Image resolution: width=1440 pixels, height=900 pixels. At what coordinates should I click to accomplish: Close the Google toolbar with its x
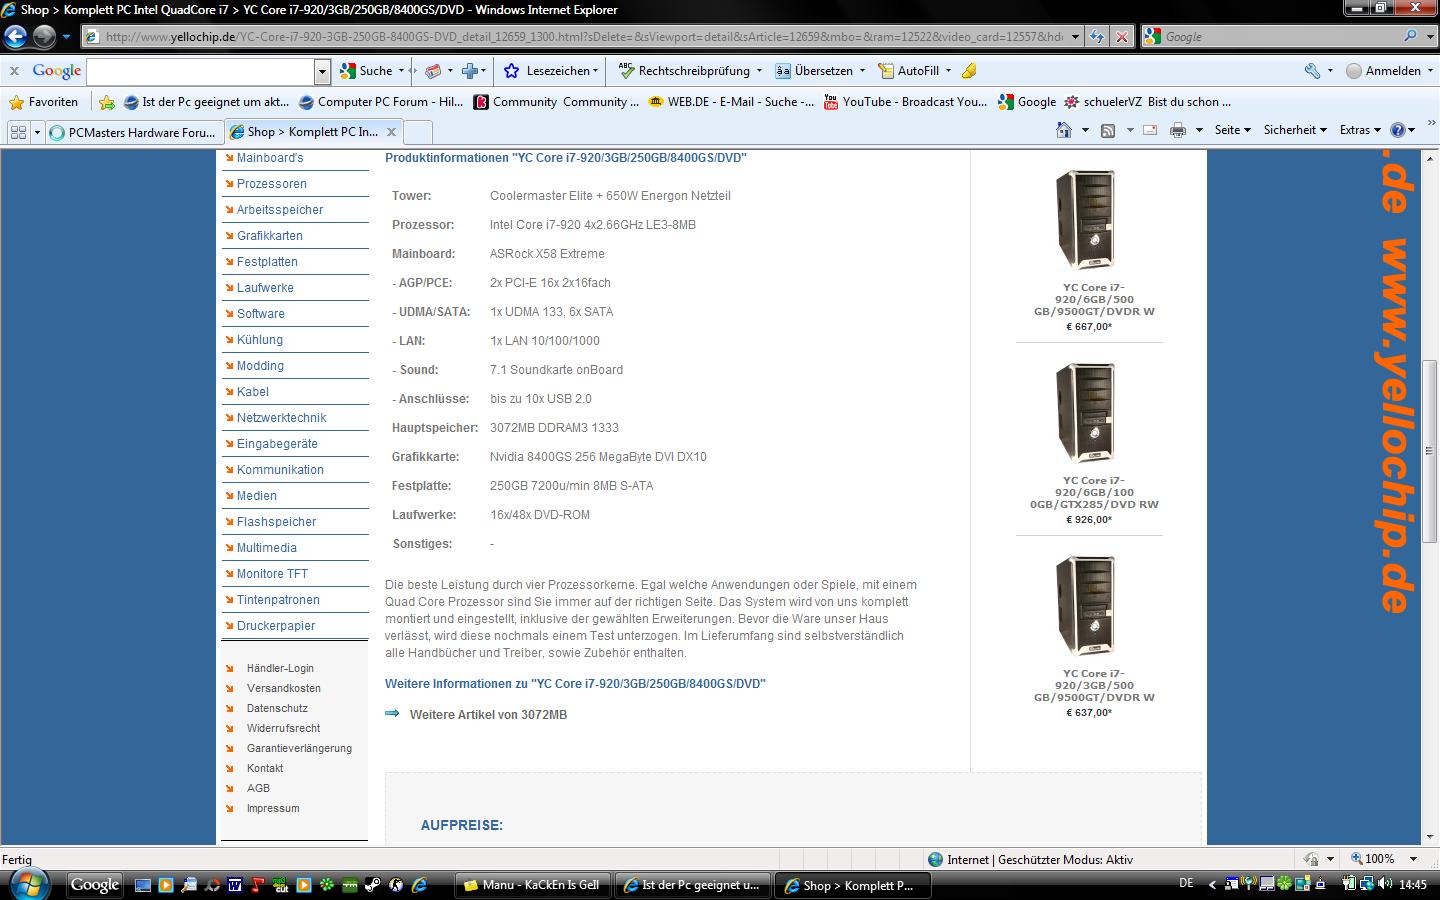click(x=15, y=71)
